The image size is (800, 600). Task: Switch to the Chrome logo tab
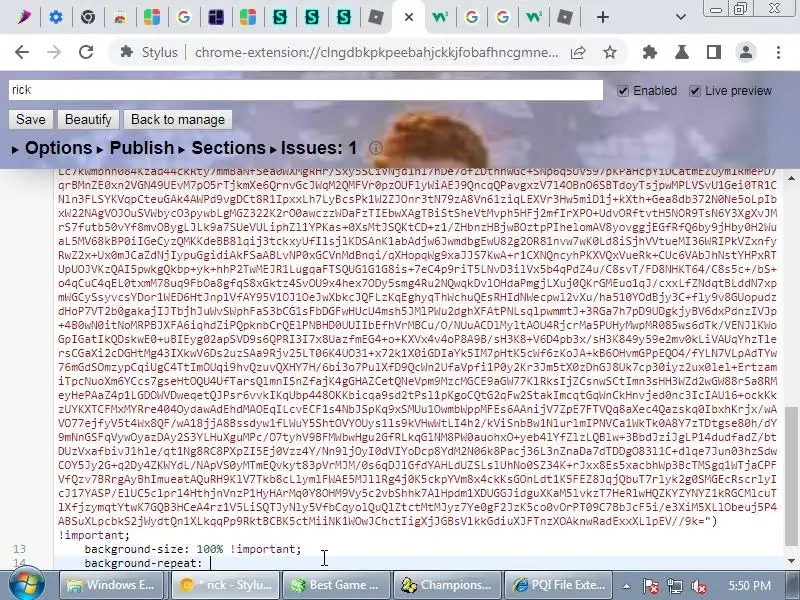click(88, 17)
